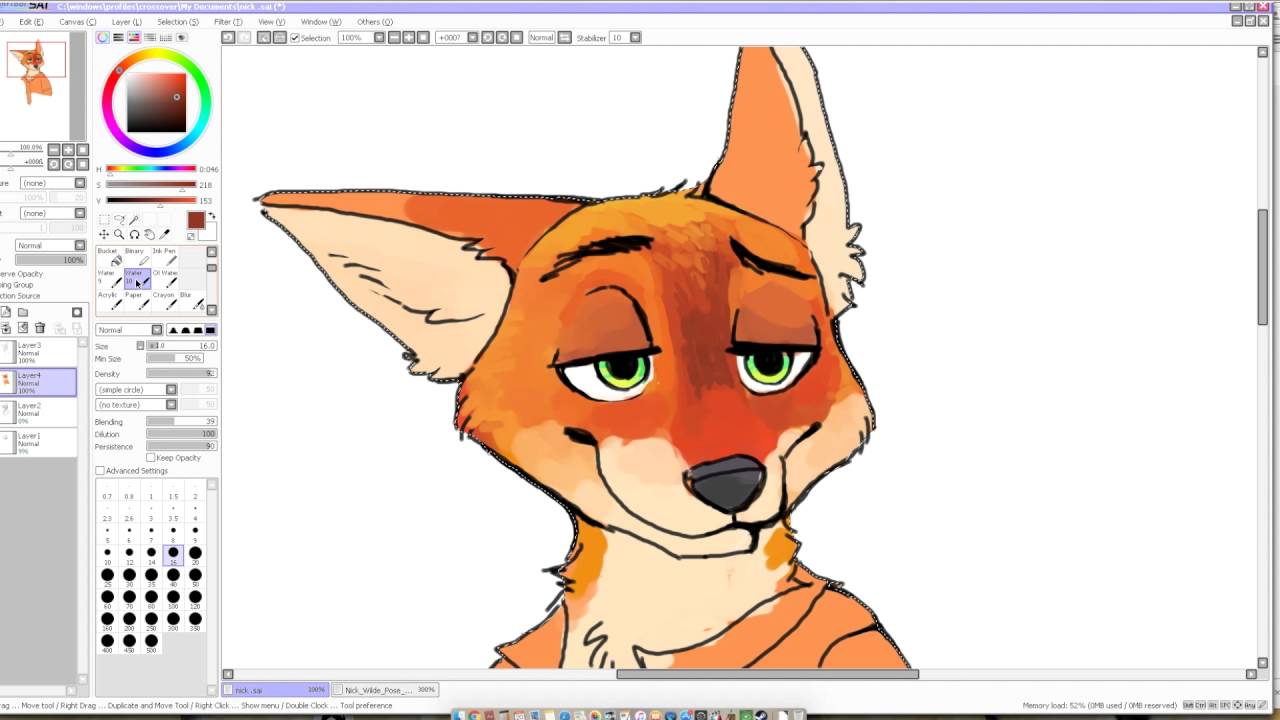Toggle the Scratchpad panel
Viewport: 1280px width, 720px height.
[x=181, y=37]
